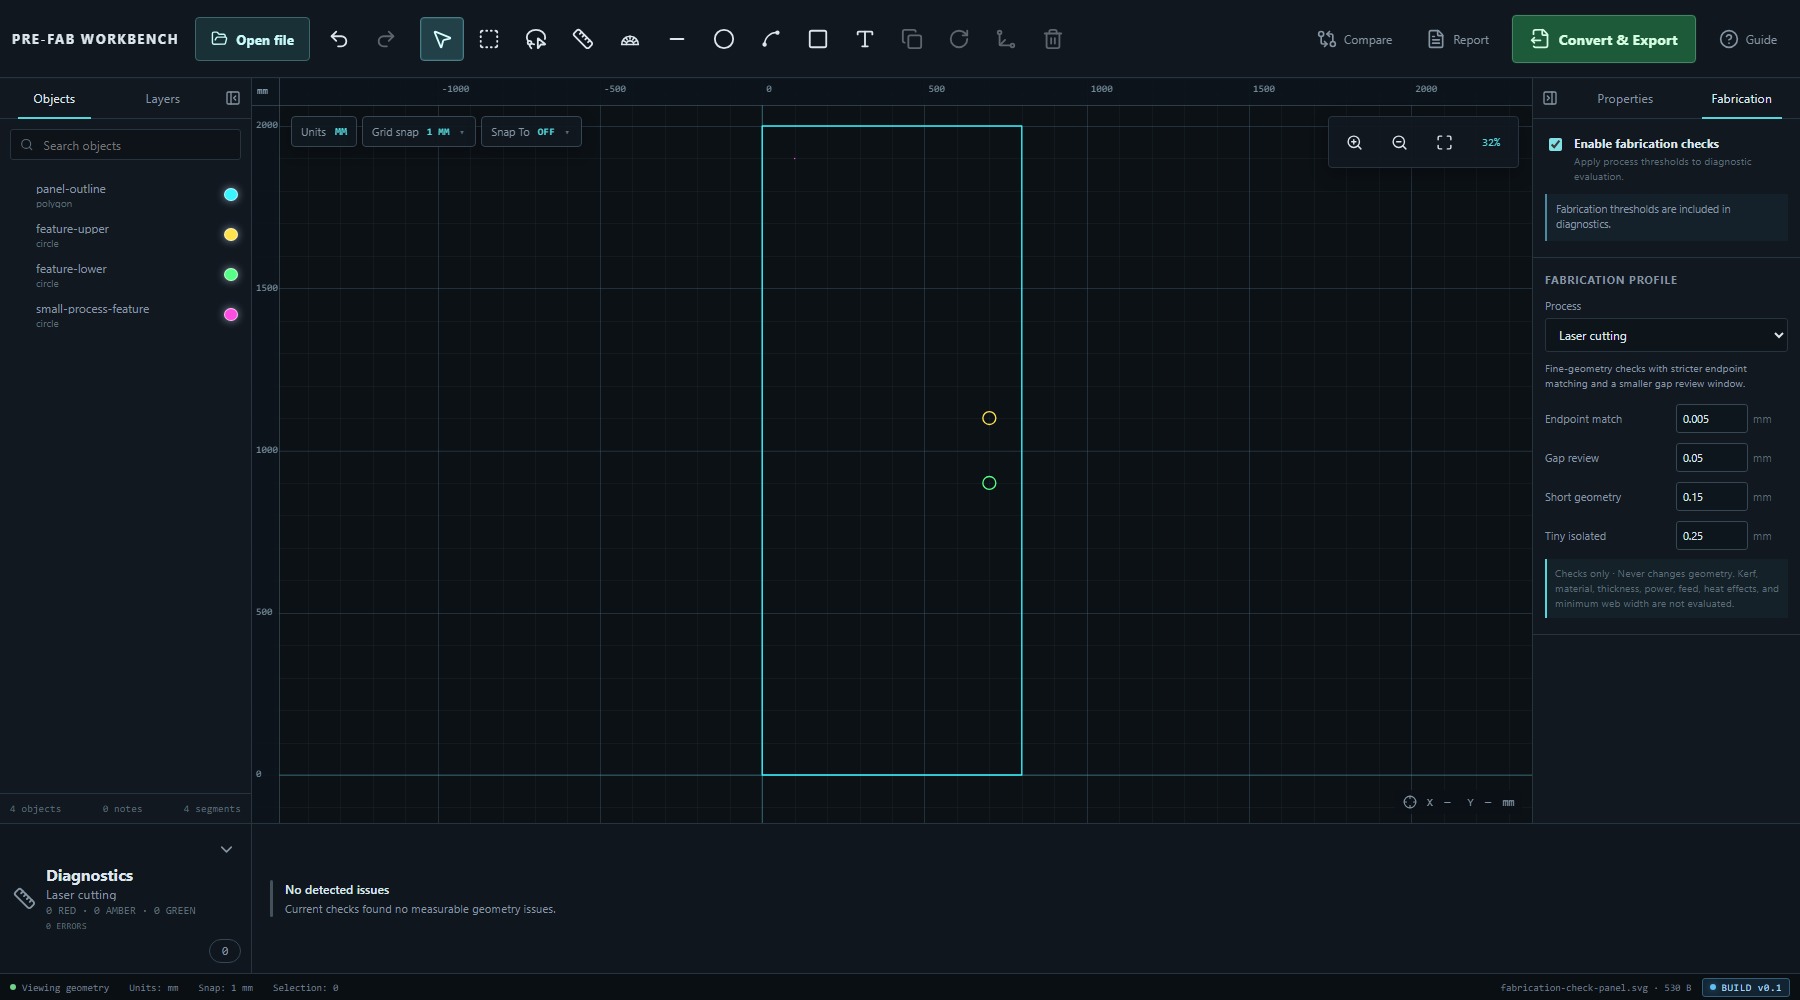
Task: Pick the lasso selection tool
Action: [536, 39]
